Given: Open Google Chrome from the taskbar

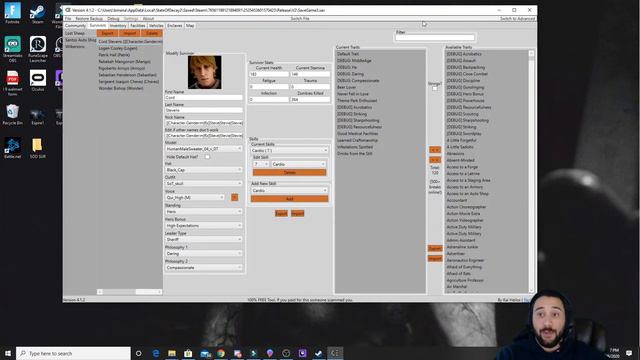Looking at the screenshot, I should click(x=221, y=353).
